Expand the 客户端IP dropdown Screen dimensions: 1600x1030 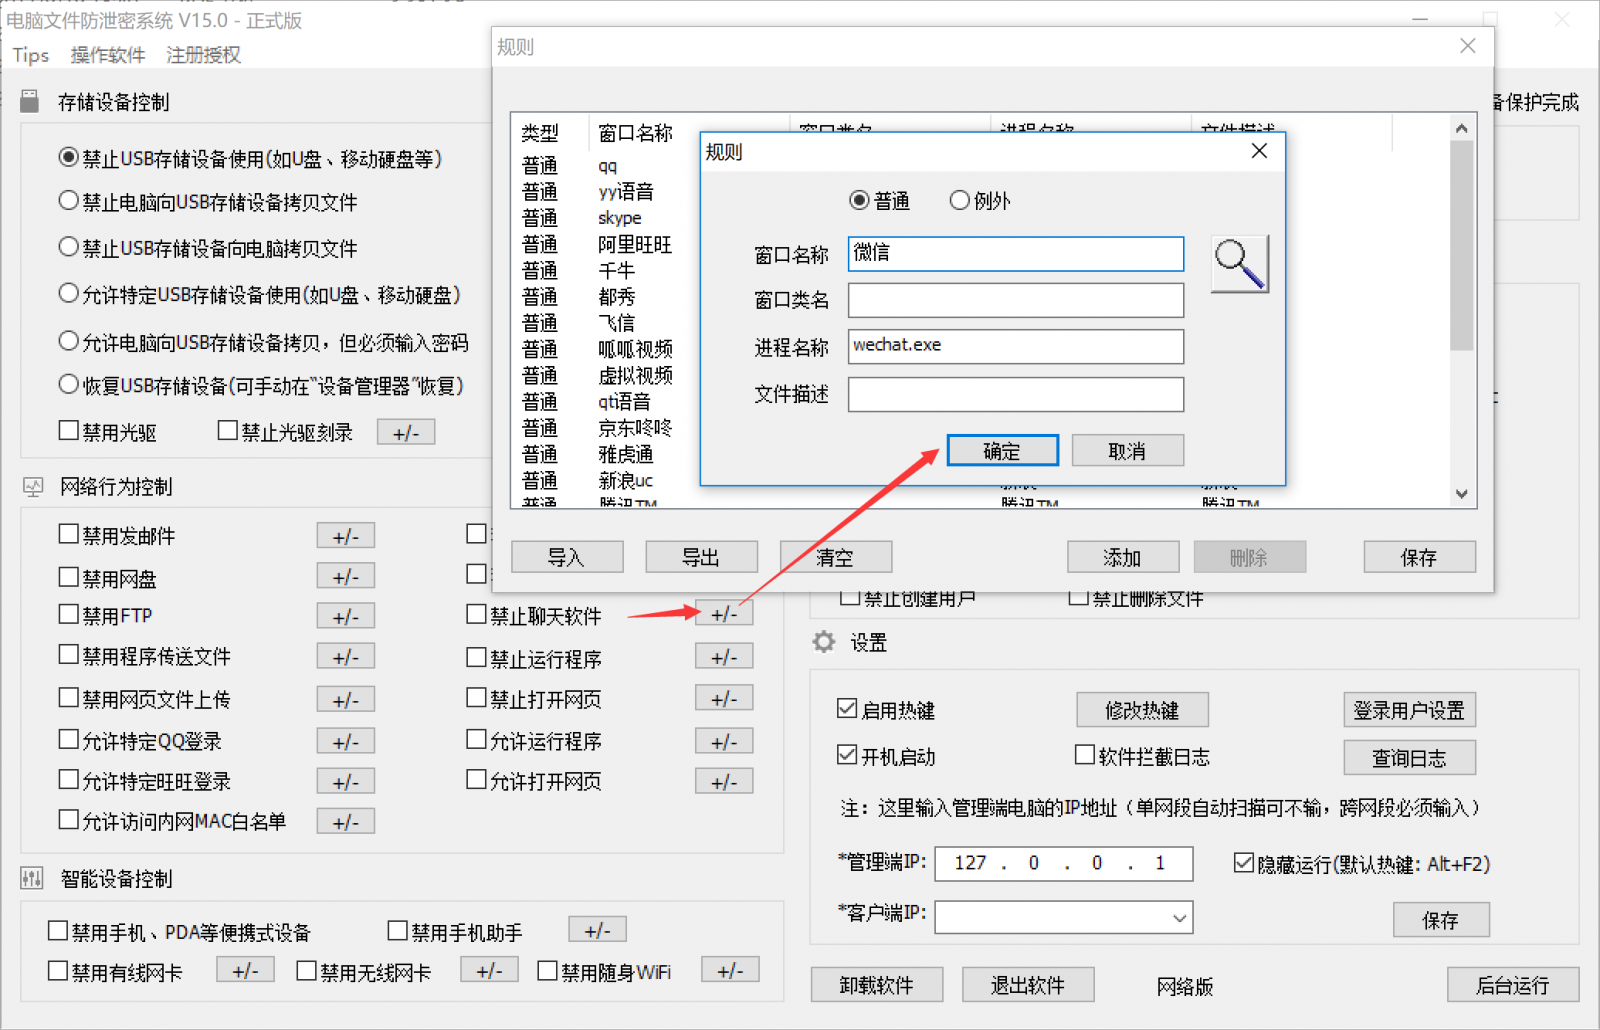(1179, 918)
